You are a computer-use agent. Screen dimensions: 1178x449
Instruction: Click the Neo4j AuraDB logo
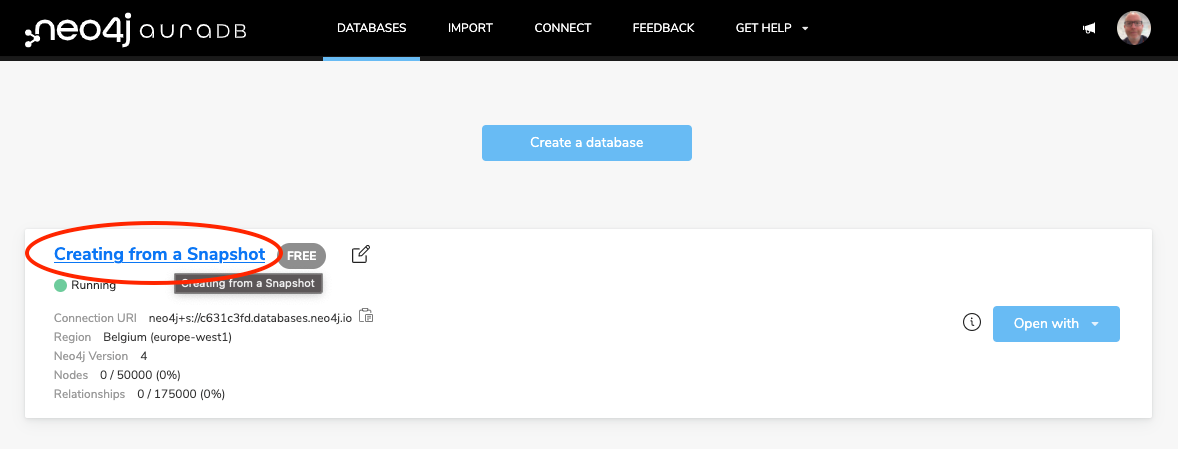135,29
